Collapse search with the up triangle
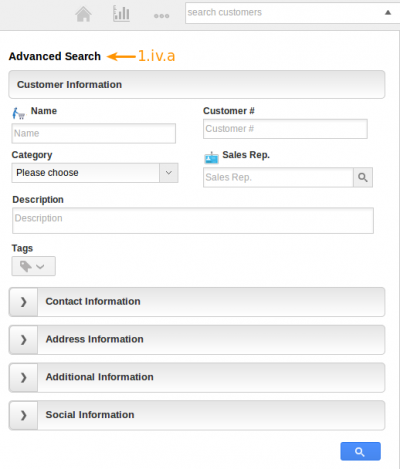This screenshot has height=469, width=400. [x=388, y=13]
